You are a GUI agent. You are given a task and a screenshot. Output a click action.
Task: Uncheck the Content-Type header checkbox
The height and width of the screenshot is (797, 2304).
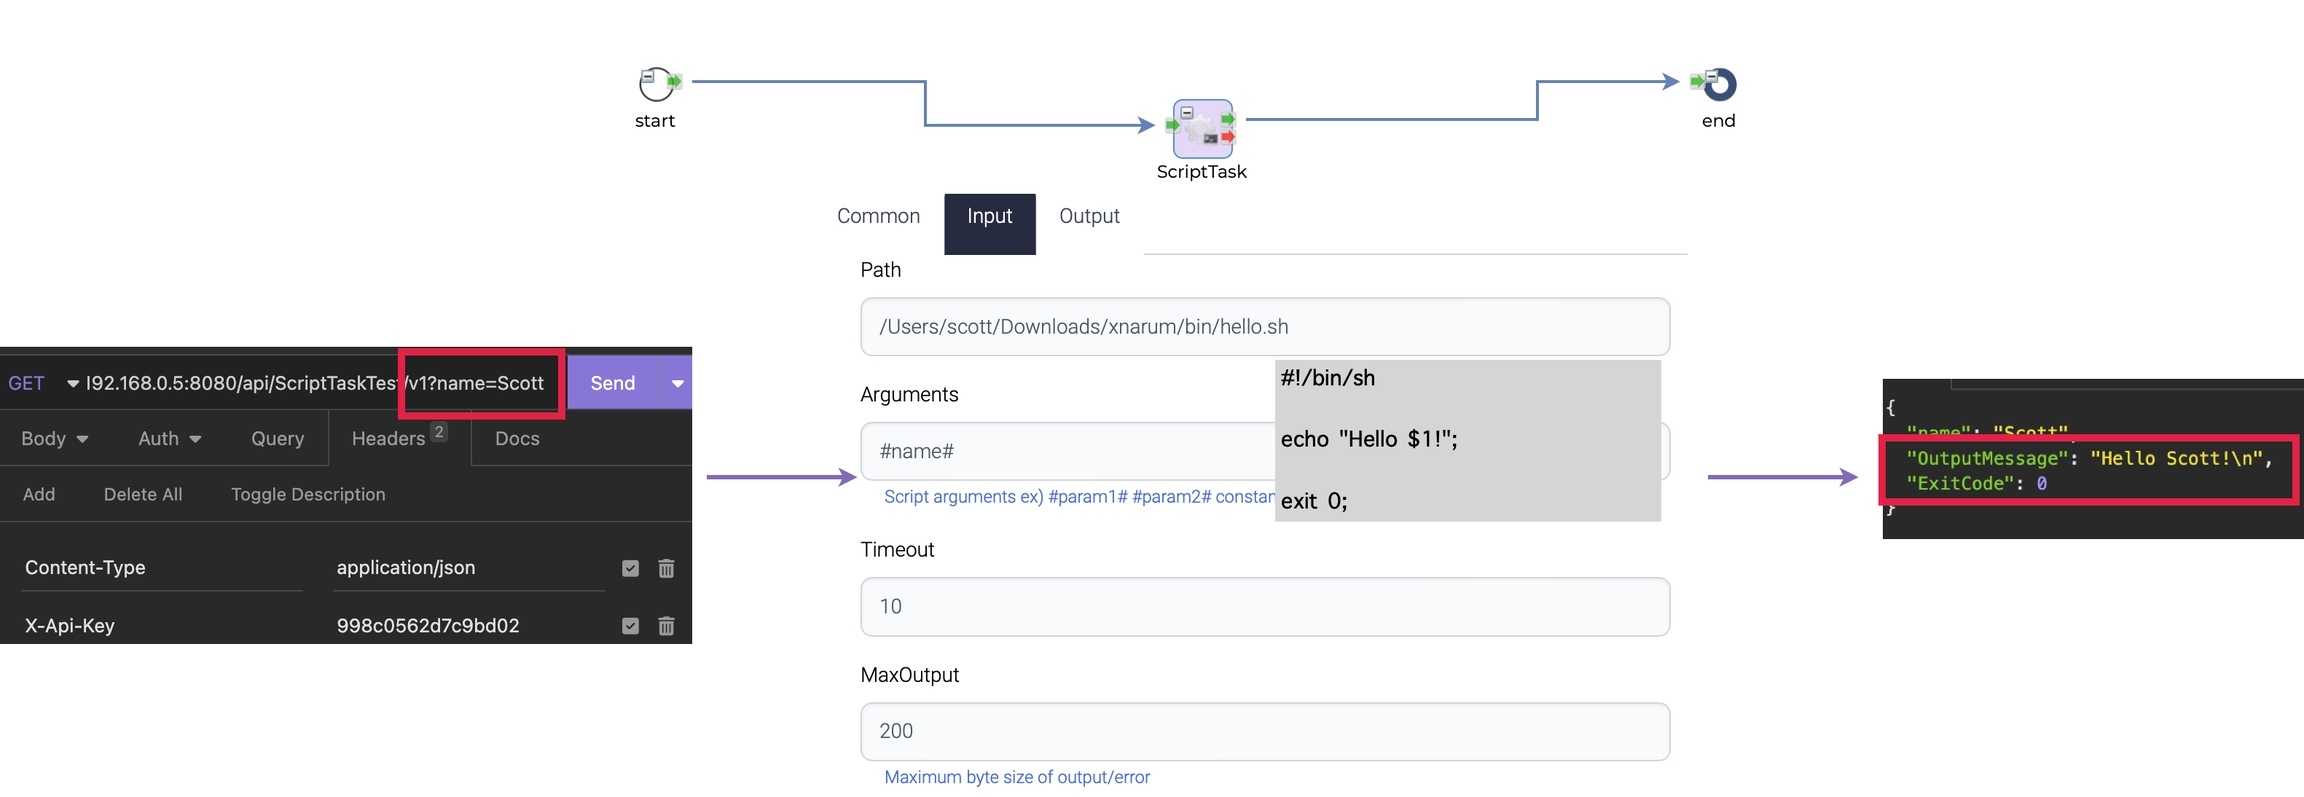tap(630, 568)
